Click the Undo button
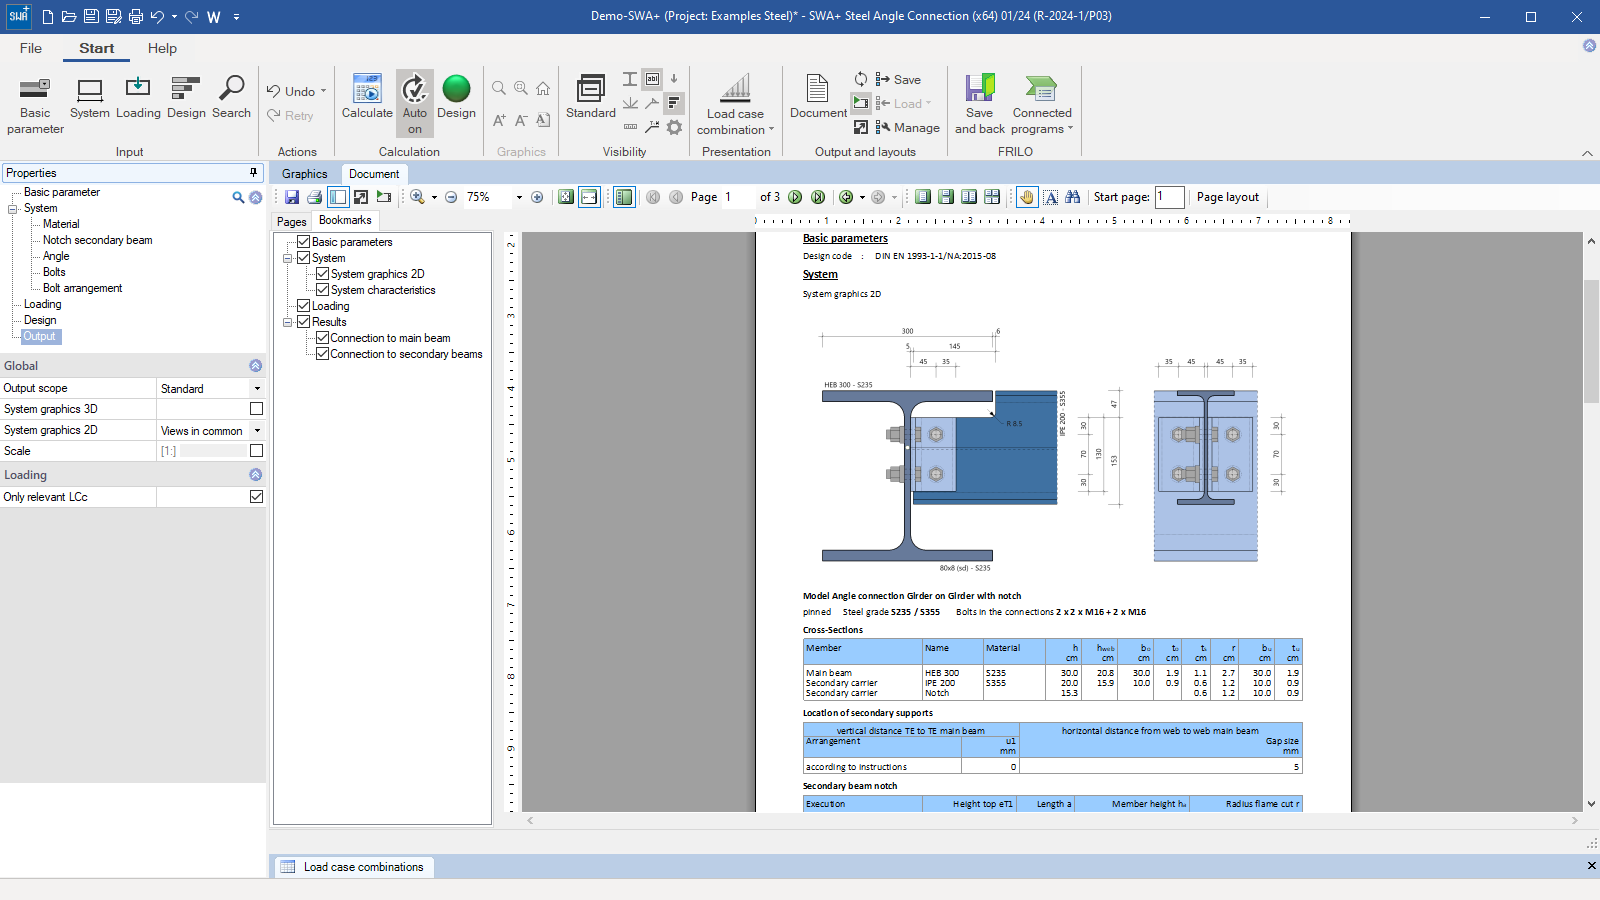The height and width of the screenshot is (900, 1600). [x=290, y=91]
